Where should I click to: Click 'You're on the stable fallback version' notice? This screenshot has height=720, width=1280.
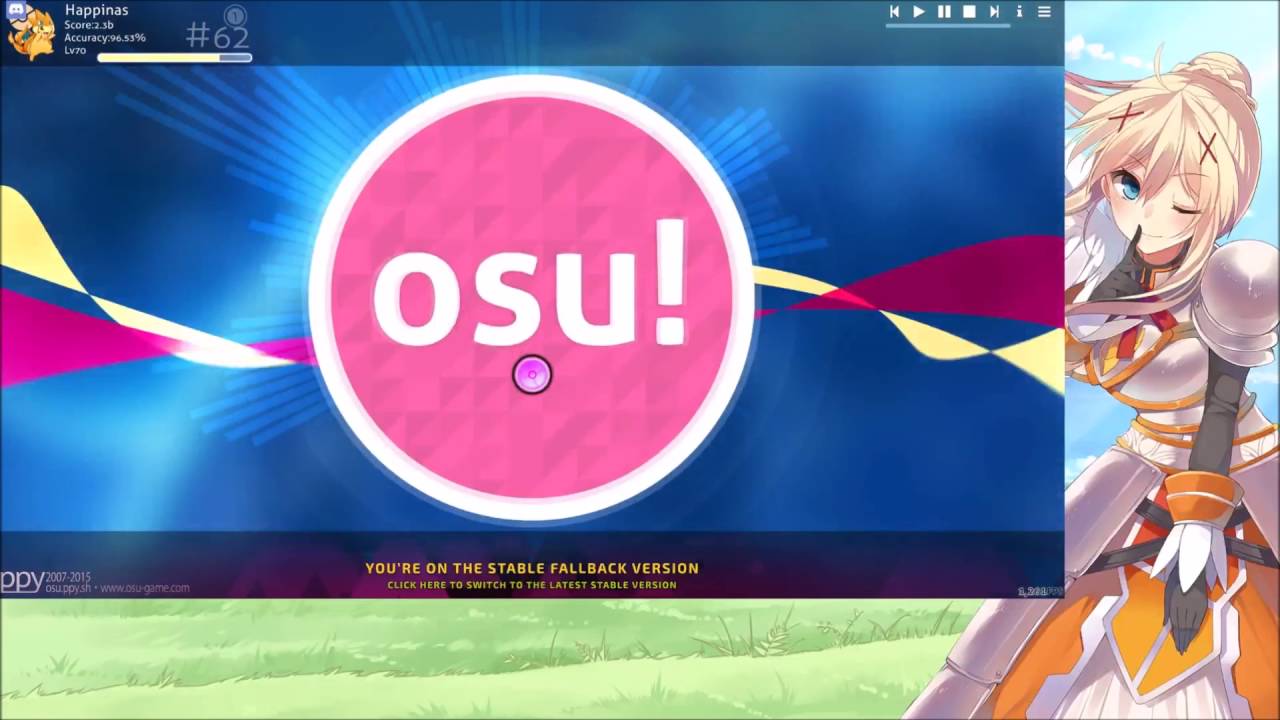tap(532, 568)
